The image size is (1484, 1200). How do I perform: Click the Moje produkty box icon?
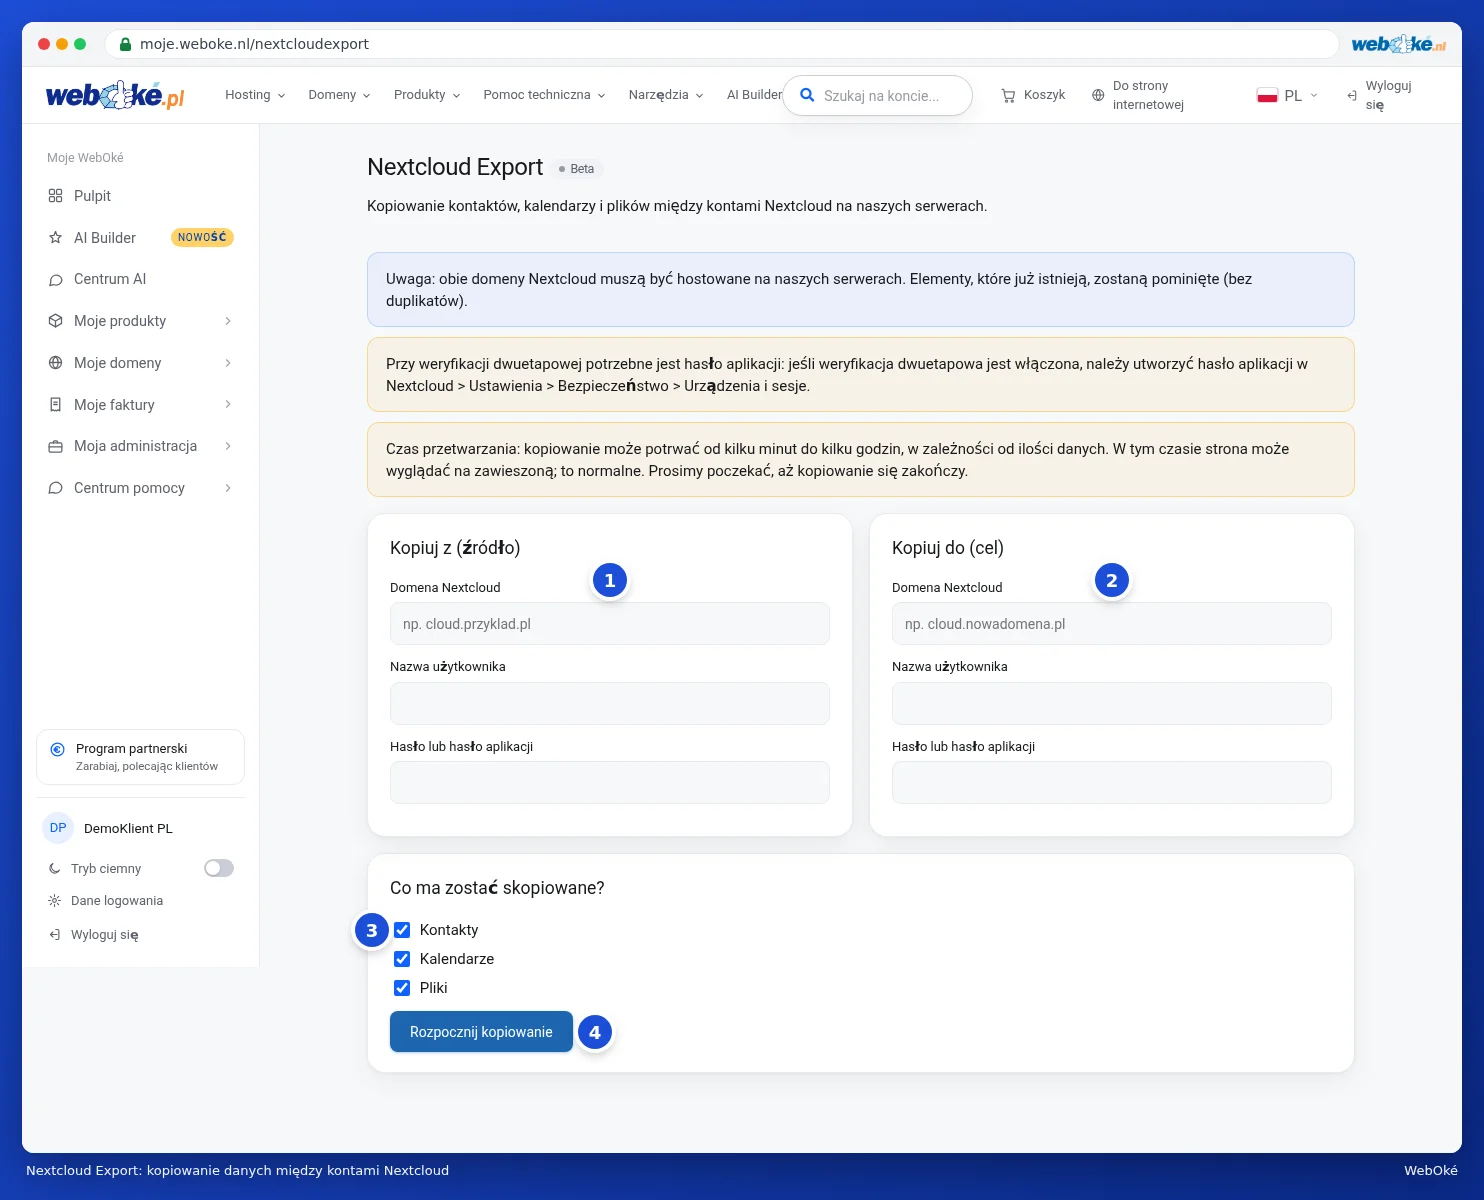pyautogui.click(x=55, y=321)
